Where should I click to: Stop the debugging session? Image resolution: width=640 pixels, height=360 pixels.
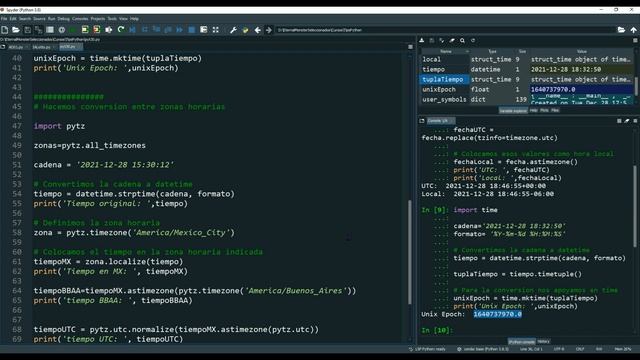(x=191, y=30)
